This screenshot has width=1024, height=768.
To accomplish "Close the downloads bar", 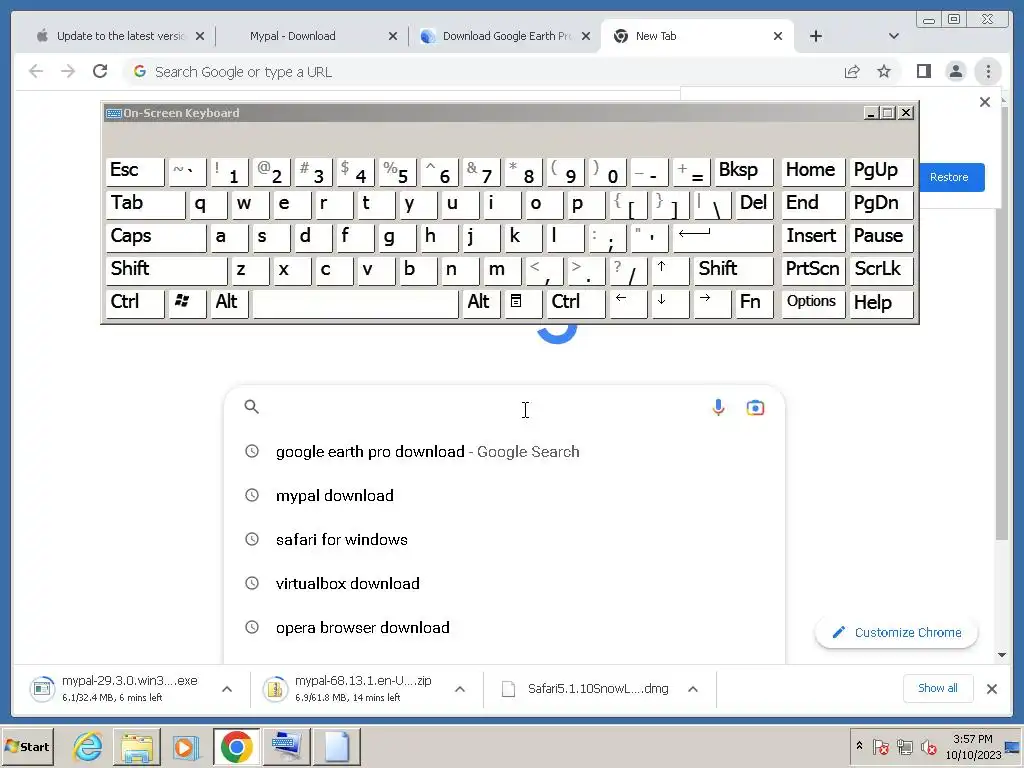I will click(992, 689).
